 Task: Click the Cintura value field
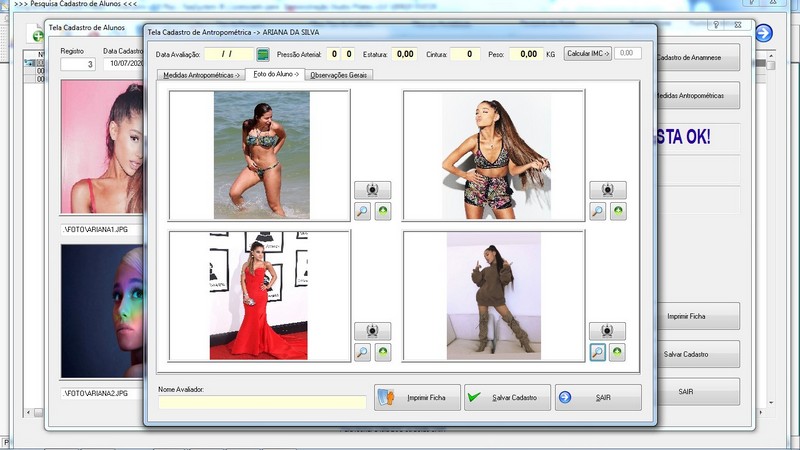coord(465,54)
